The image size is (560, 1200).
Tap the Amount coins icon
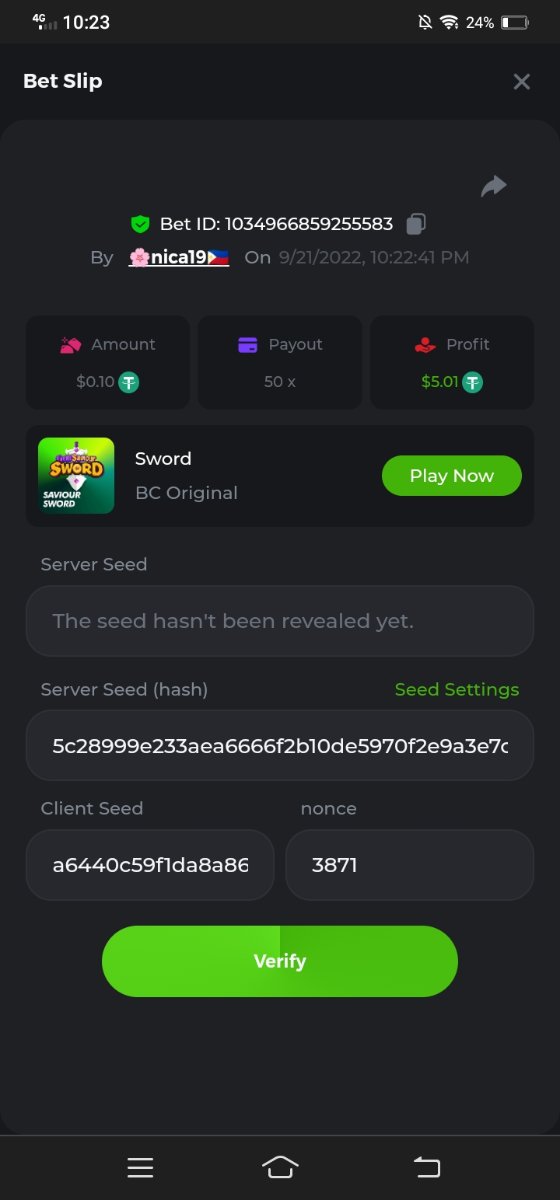pos(70,345)
